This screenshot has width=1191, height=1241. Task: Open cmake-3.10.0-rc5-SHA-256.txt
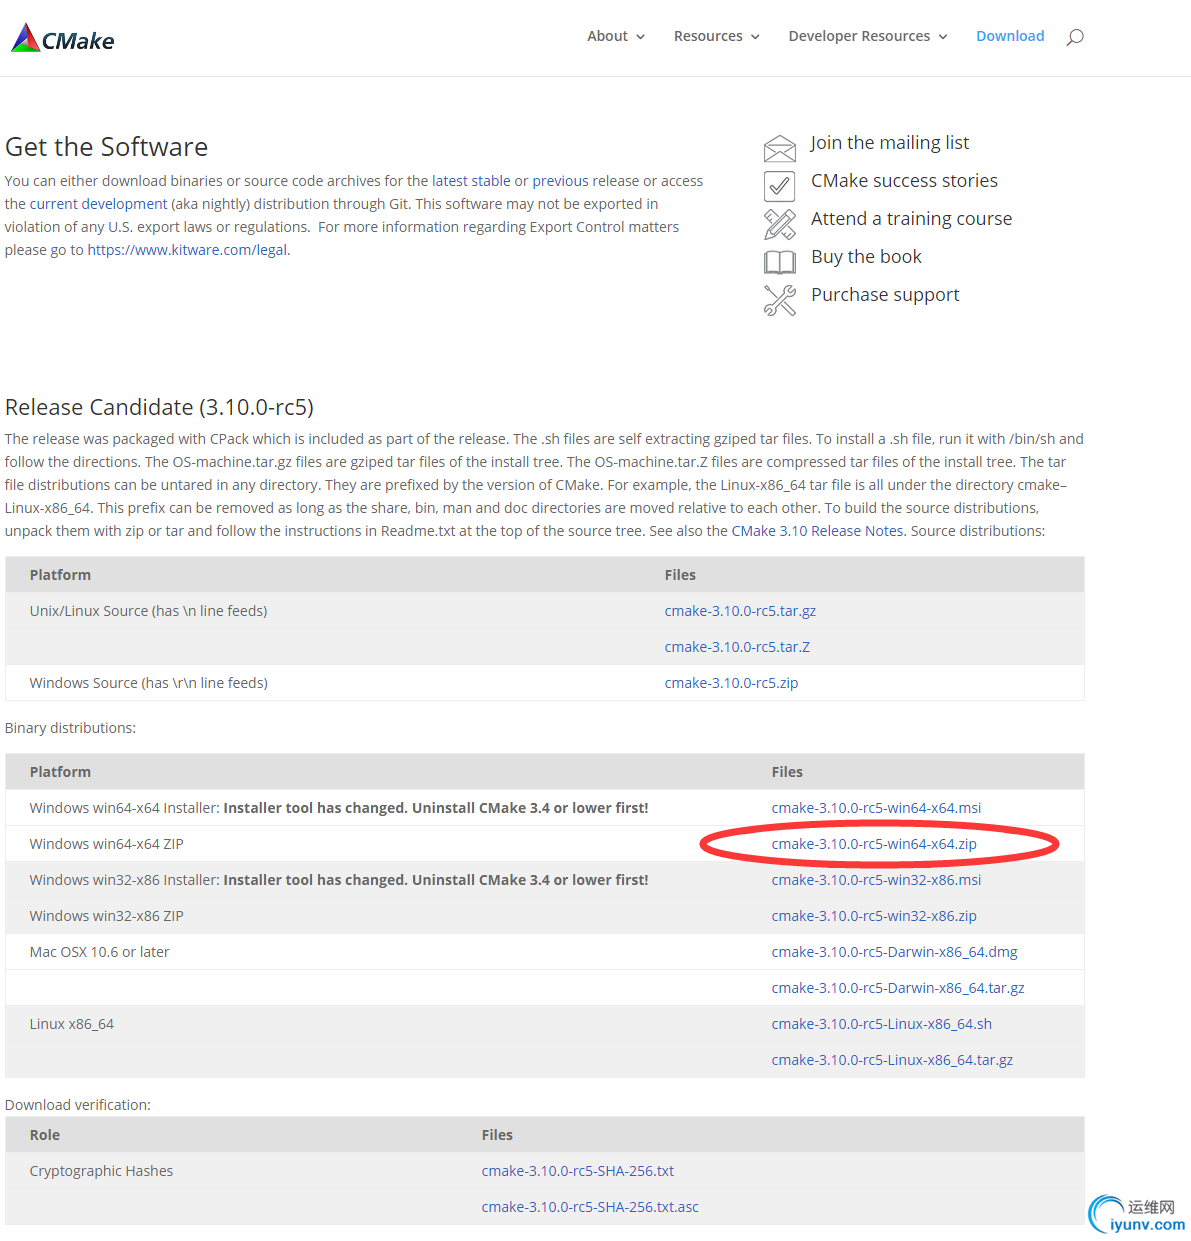(578, 1171)
